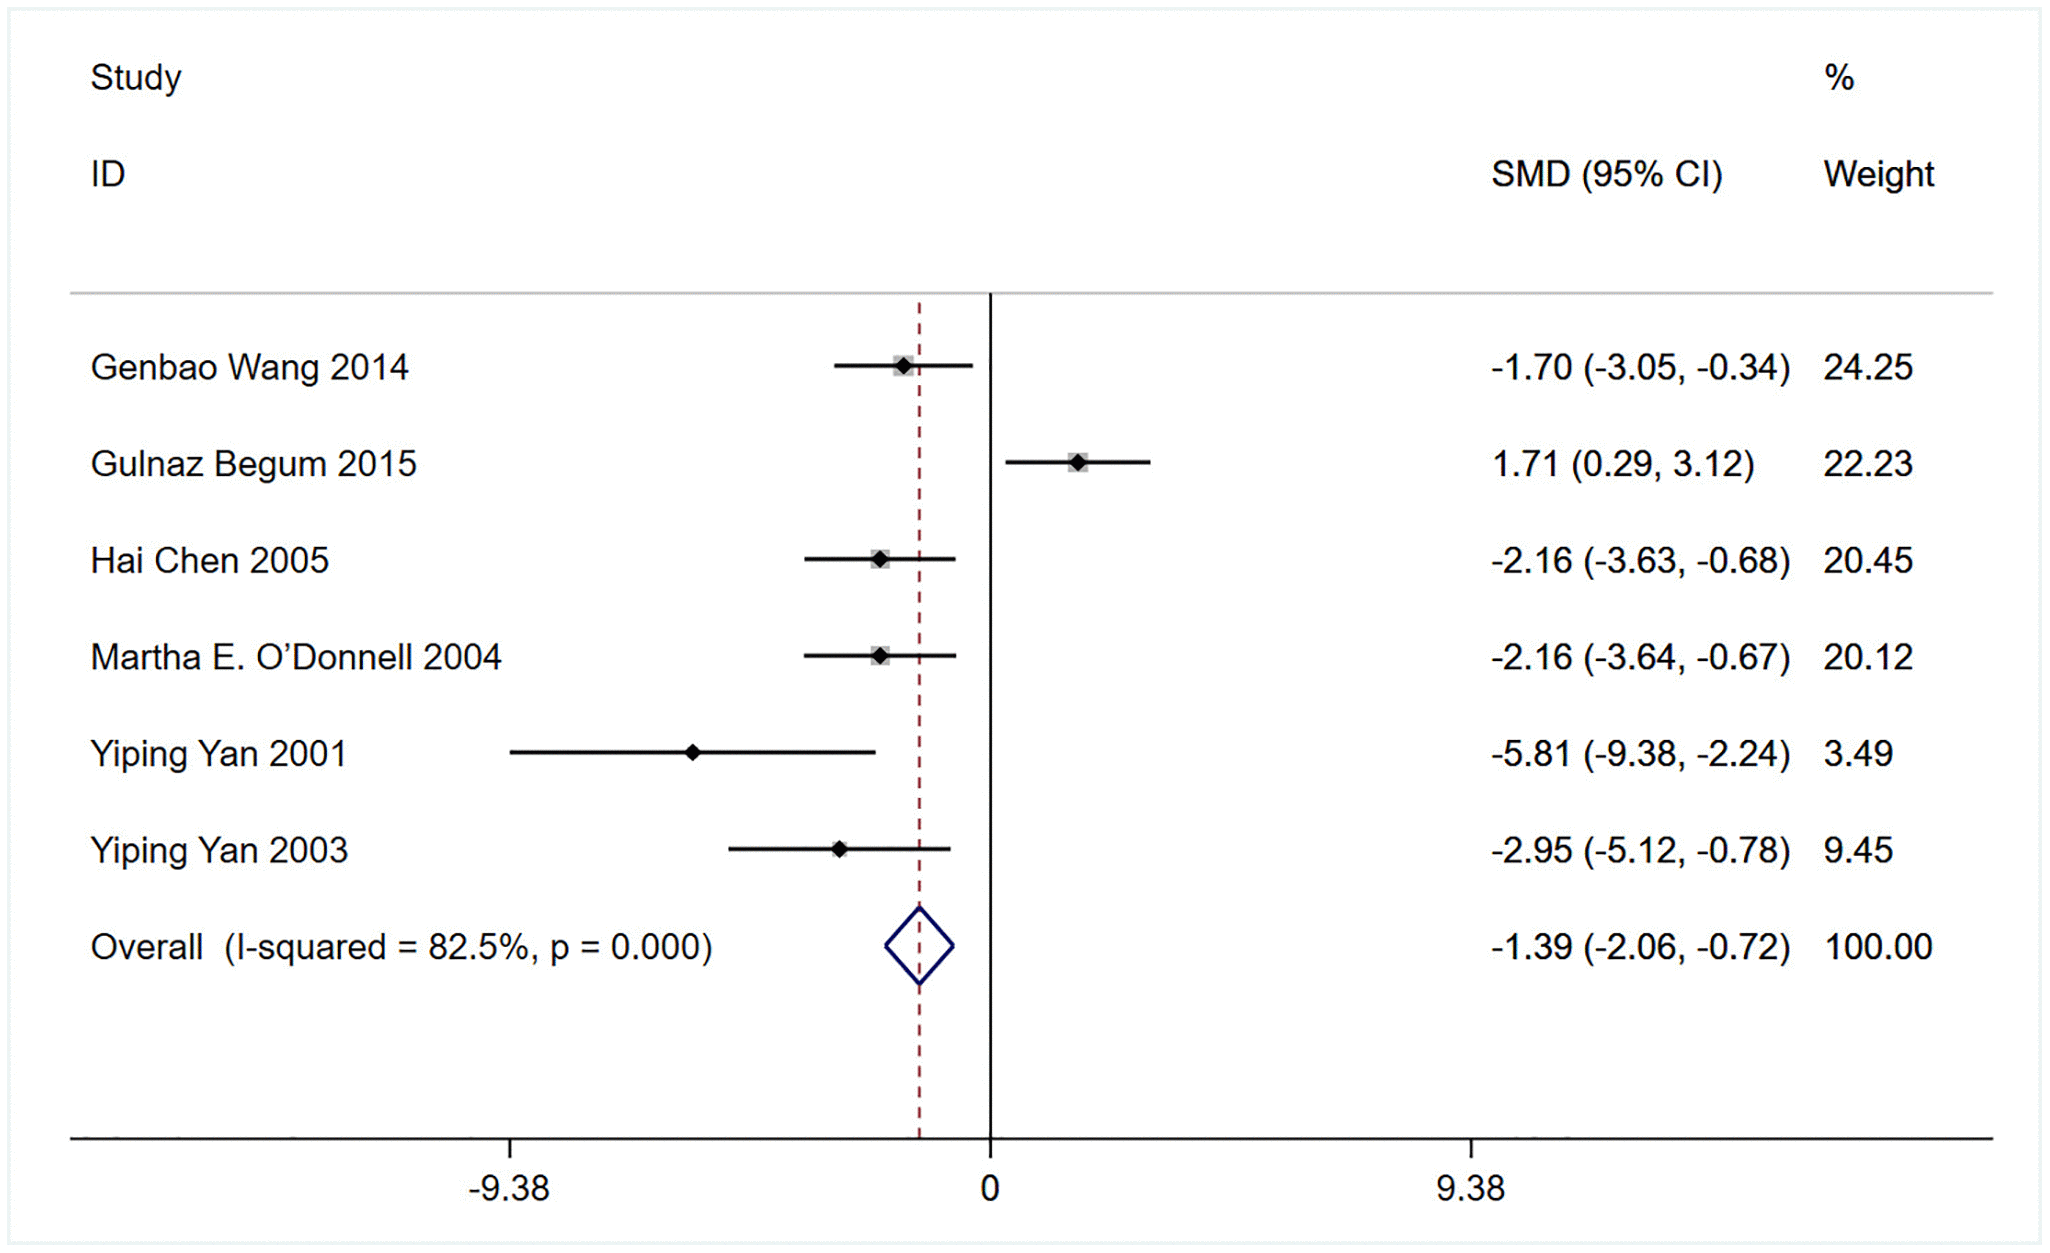Click the 0 axis tick label
Viewport: 2050px width, 1253px height.
(989, 1188)
